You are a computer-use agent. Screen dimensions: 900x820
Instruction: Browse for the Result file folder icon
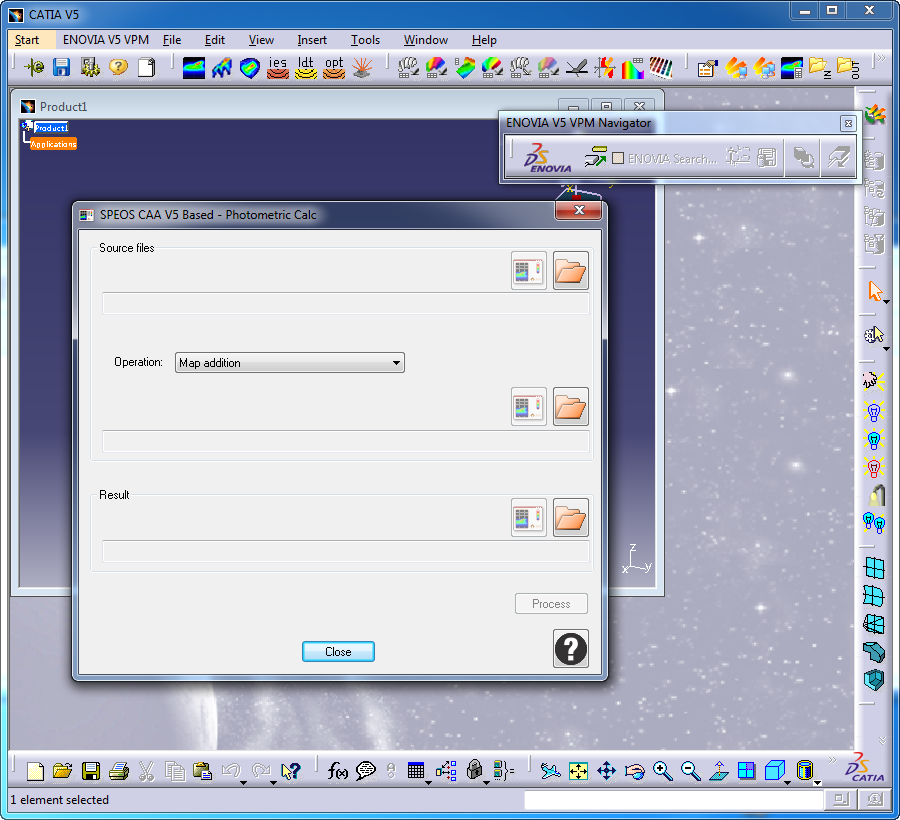(571, 518)
